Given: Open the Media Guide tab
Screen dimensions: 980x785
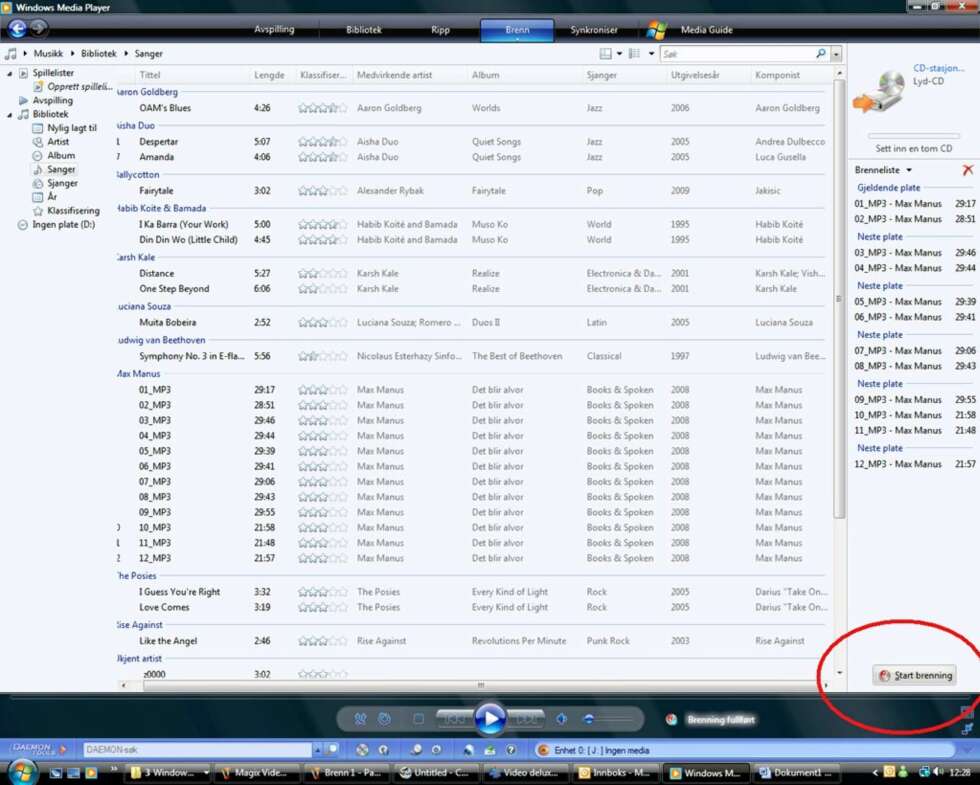Looking at the screenshot, I should tap(706, 29).
